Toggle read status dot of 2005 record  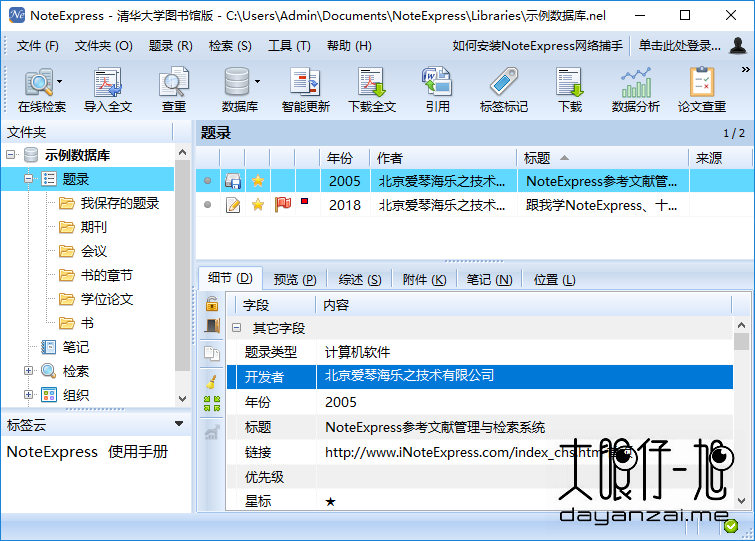tap(208, 181)
